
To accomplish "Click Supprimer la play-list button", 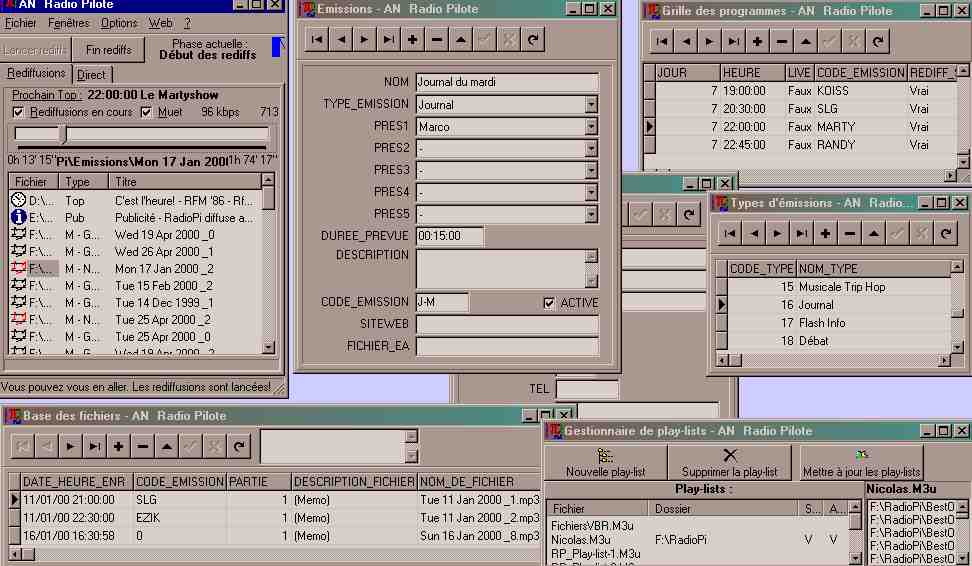I will 730,462.
